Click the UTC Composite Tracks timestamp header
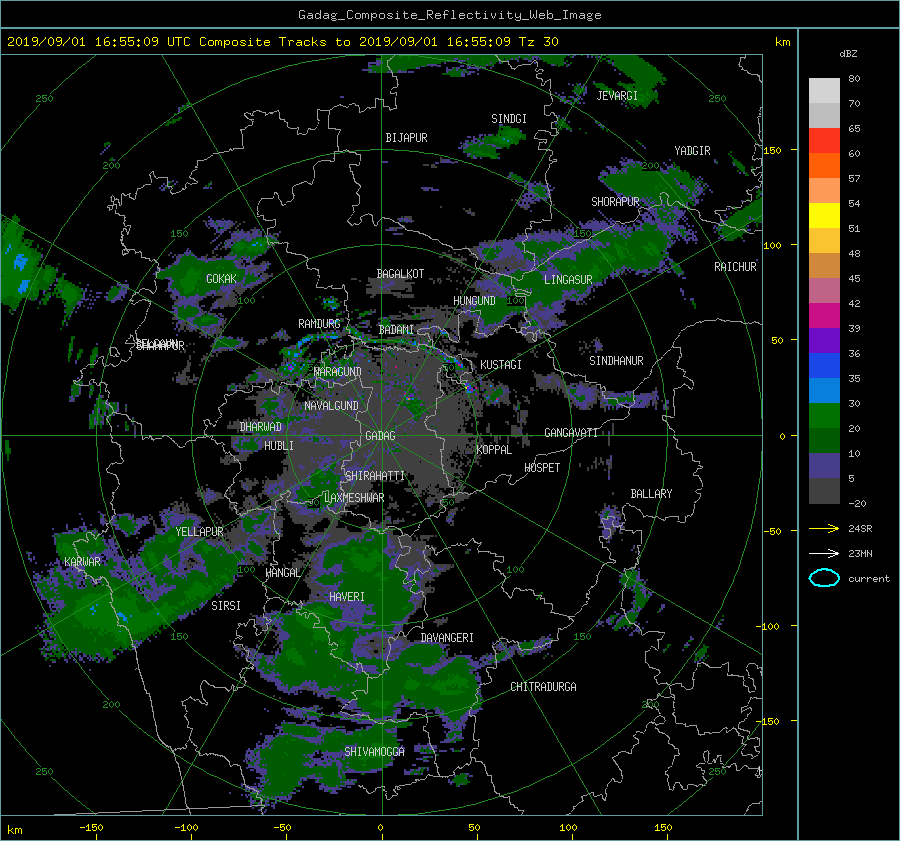The width and height of the screenshot is (900, 841). click(x=282, y=42)
